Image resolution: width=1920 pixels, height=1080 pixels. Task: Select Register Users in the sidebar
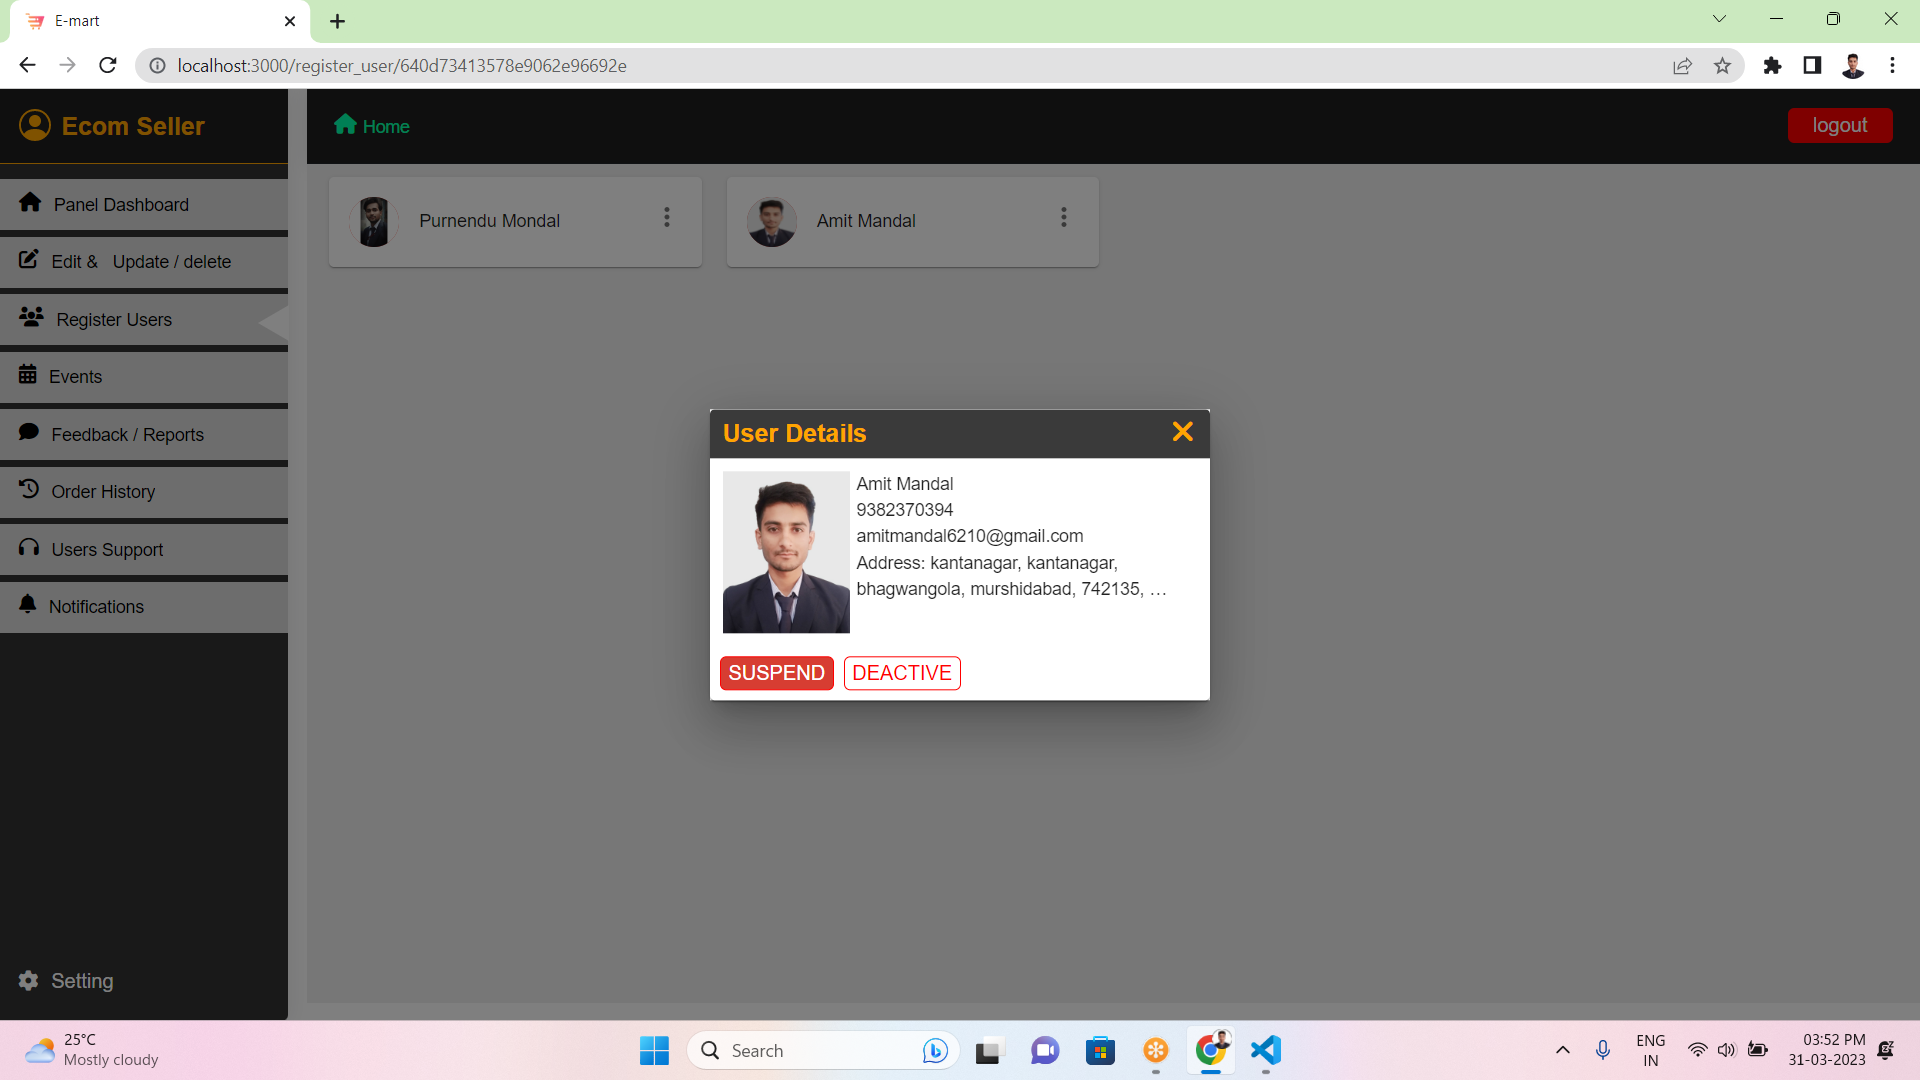click(114, 320)
